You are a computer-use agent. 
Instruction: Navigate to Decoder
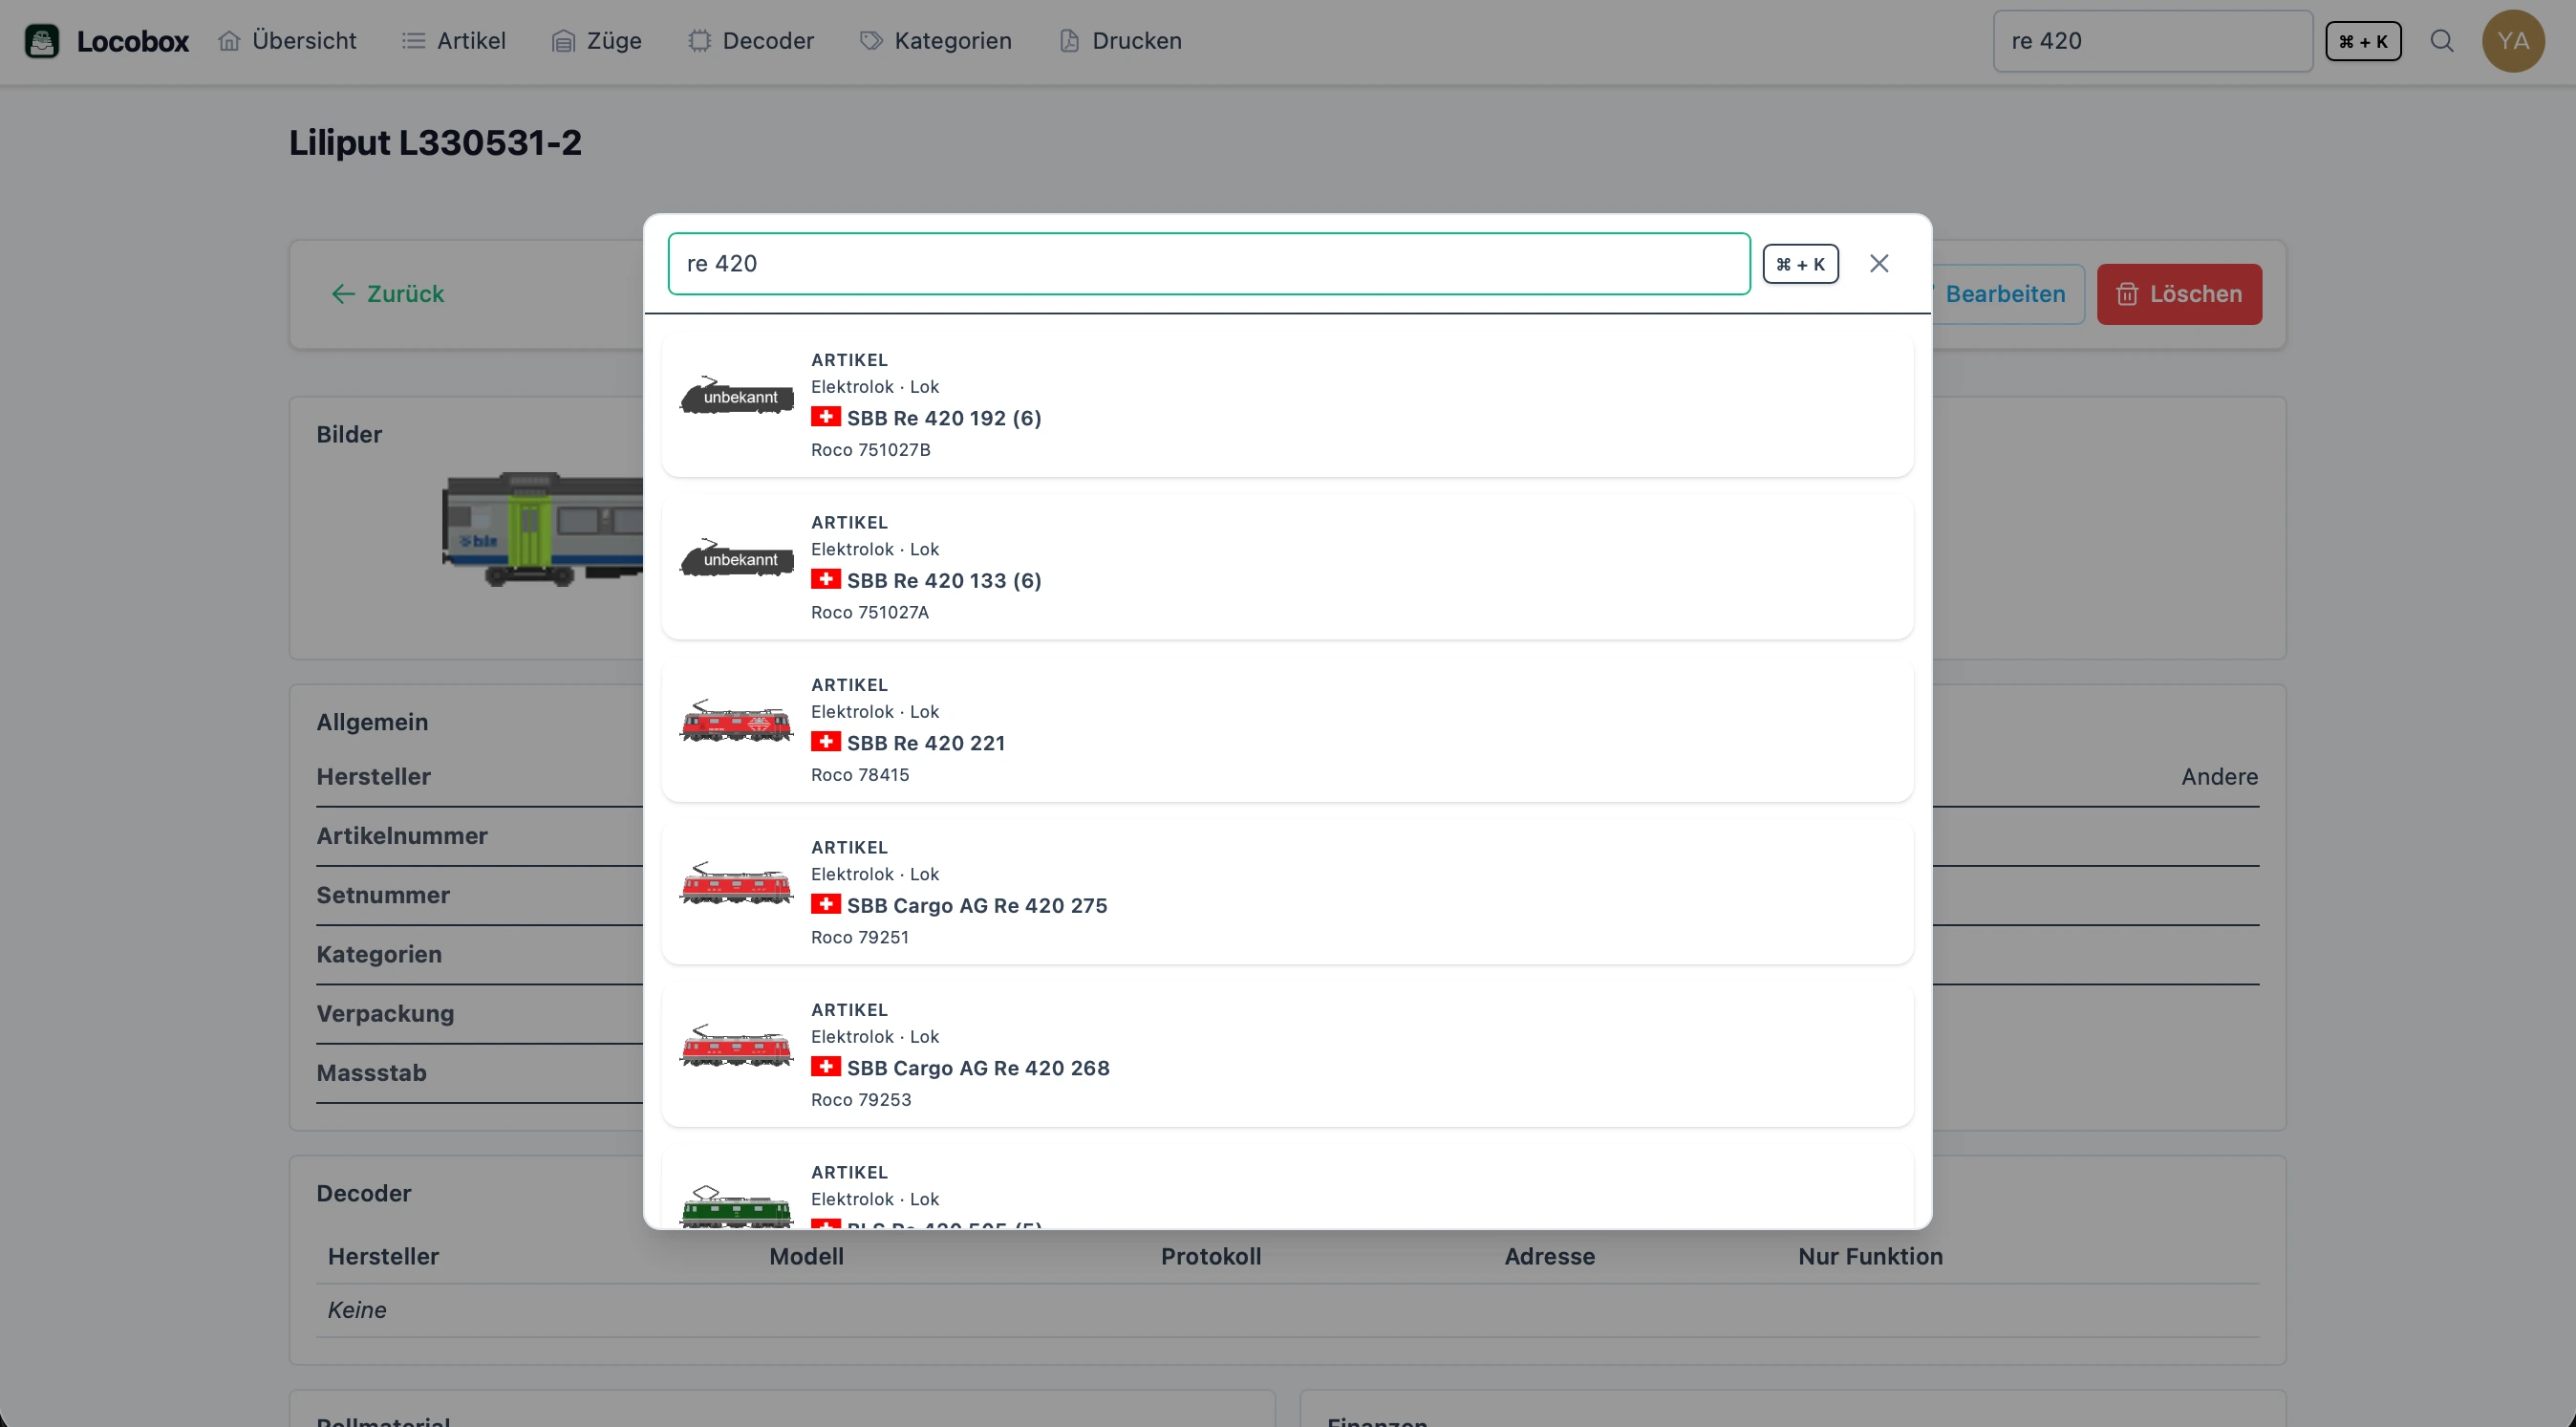point(751,41)
